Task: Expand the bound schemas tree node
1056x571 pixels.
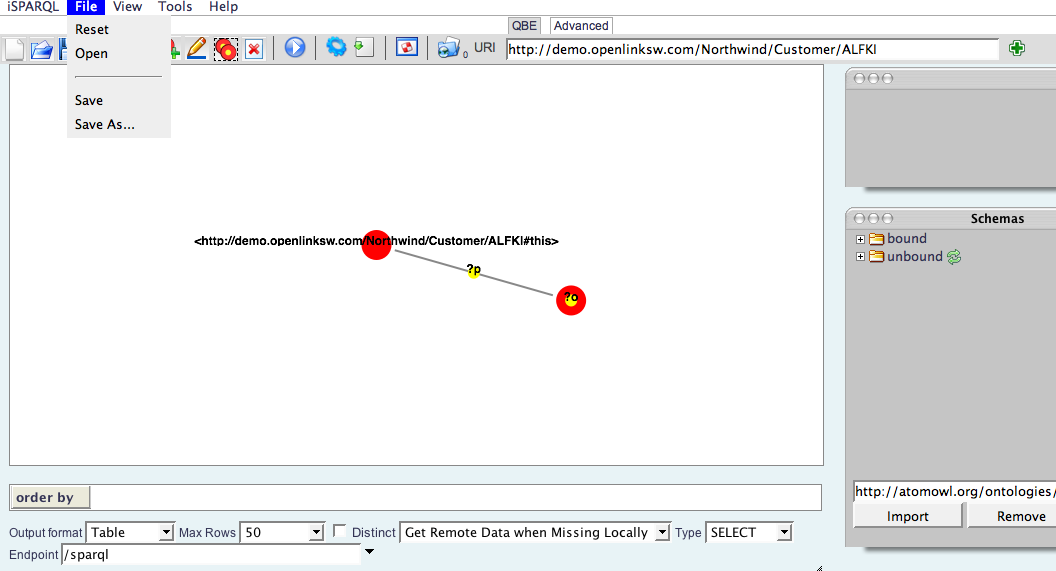Action: pyautogui.click(x=860, y=239)
